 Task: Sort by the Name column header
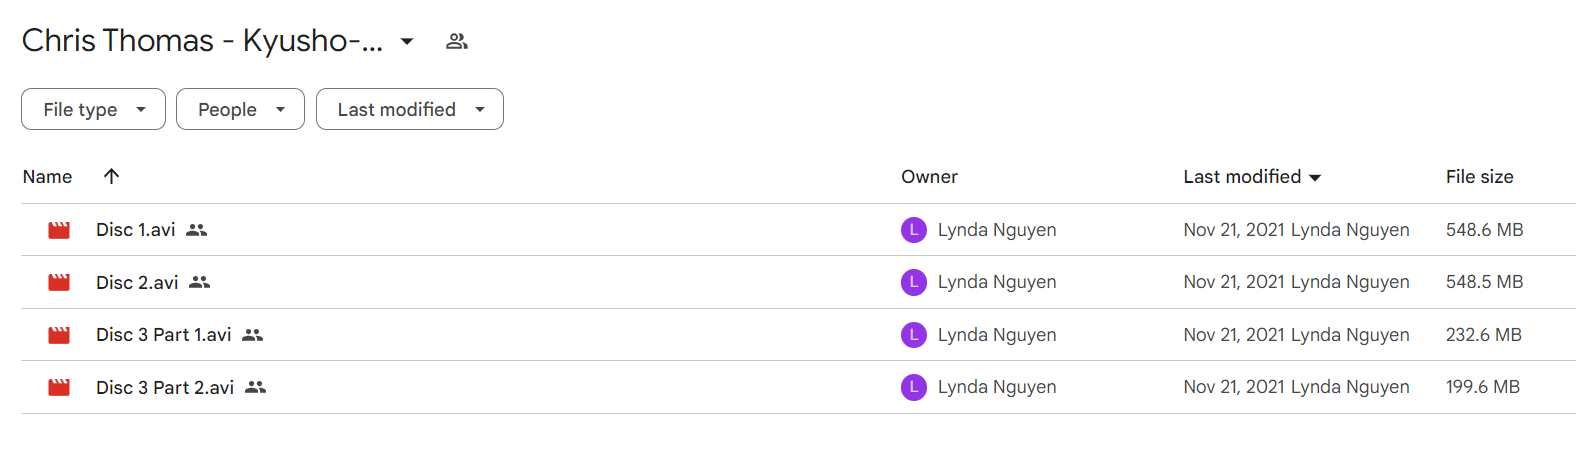click(47, 177)
